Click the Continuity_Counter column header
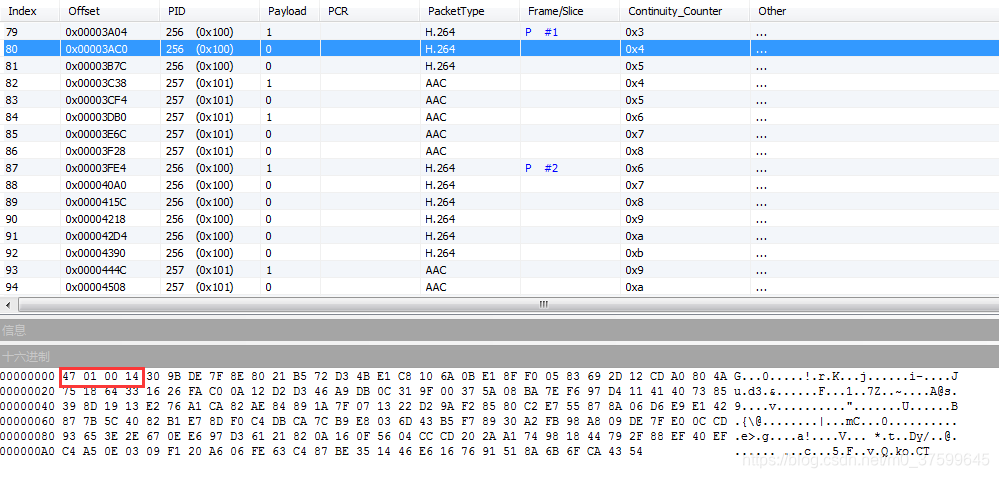Viewport: 999px width, 478px height. [x=685, y=11]
